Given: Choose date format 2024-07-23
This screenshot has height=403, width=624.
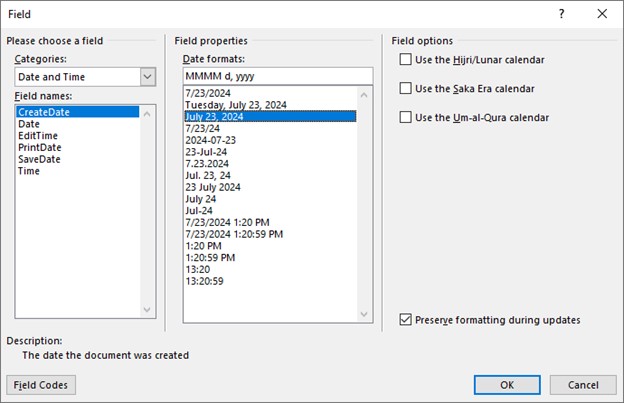Looking at the screenshot, I should [270, 140].
